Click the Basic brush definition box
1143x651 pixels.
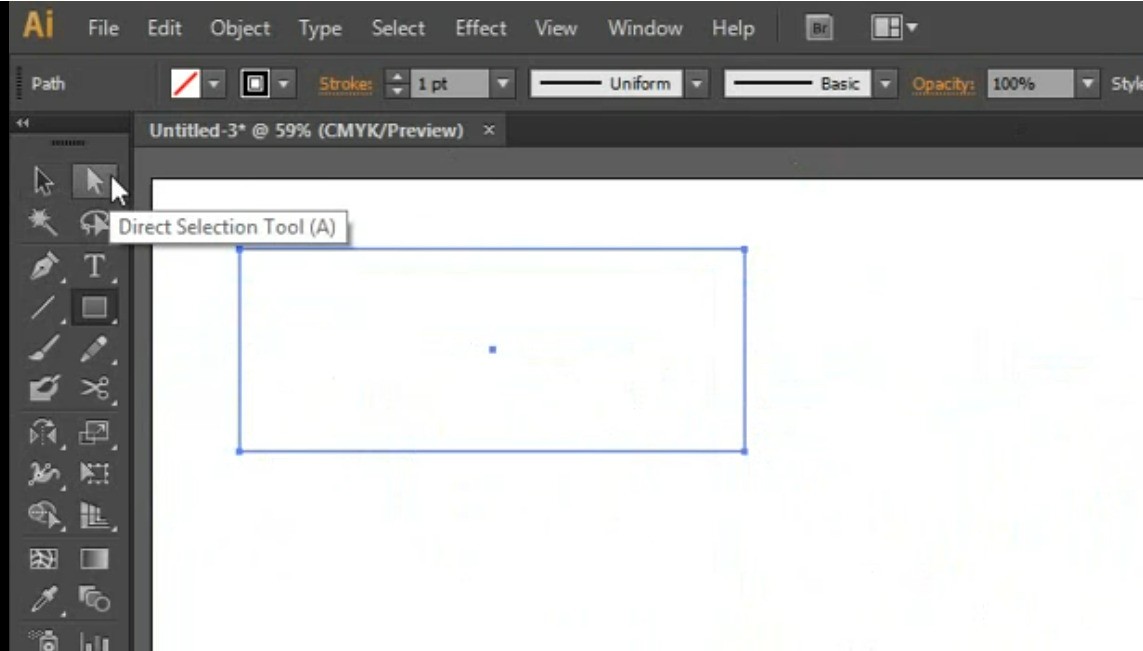coord(797,83)
